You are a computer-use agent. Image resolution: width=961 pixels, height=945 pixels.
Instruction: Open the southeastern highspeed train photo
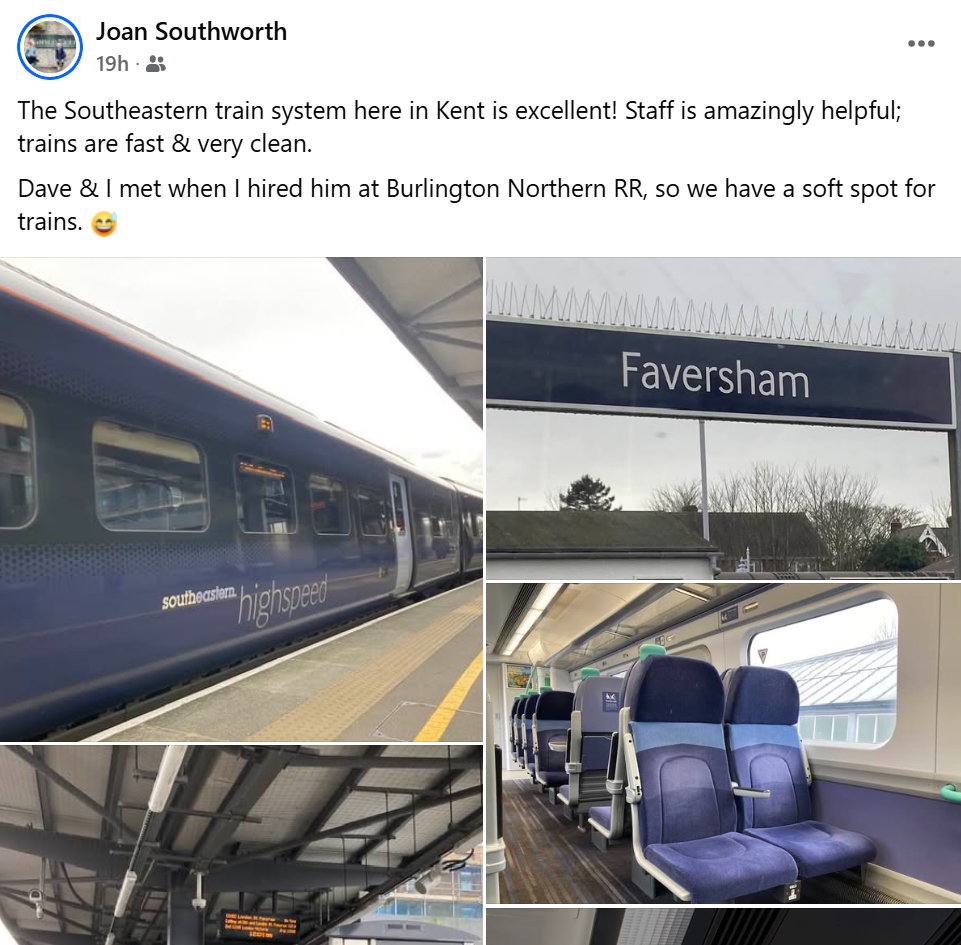pyautogui.click(x=241, y=499)
